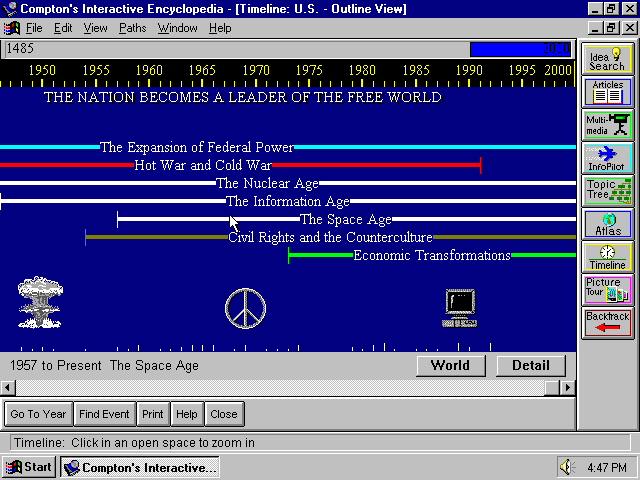Select Hot War and Cold War bar
Screen dimensions: 640x480
click(240, 165)
